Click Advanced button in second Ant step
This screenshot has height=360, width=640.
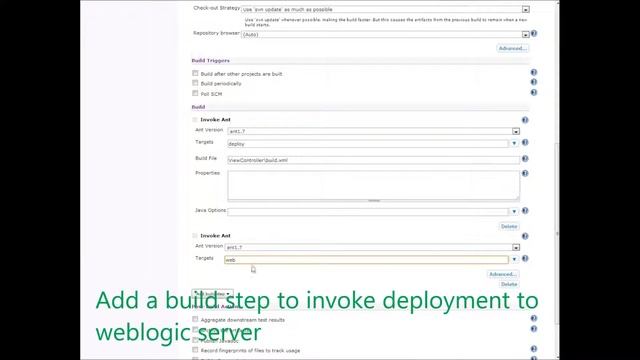pyautogui.click(x=503, y=274)
